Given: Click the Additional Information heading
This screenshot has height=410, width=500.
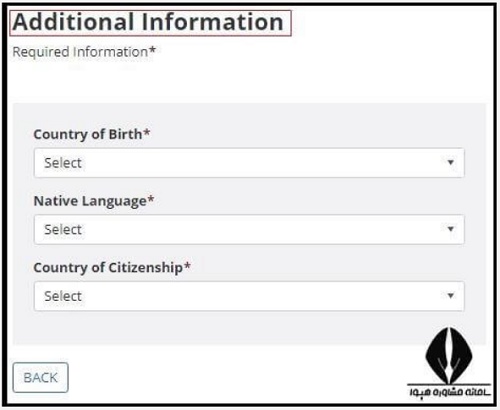Looking at the screenshot, I should [148, 22].
